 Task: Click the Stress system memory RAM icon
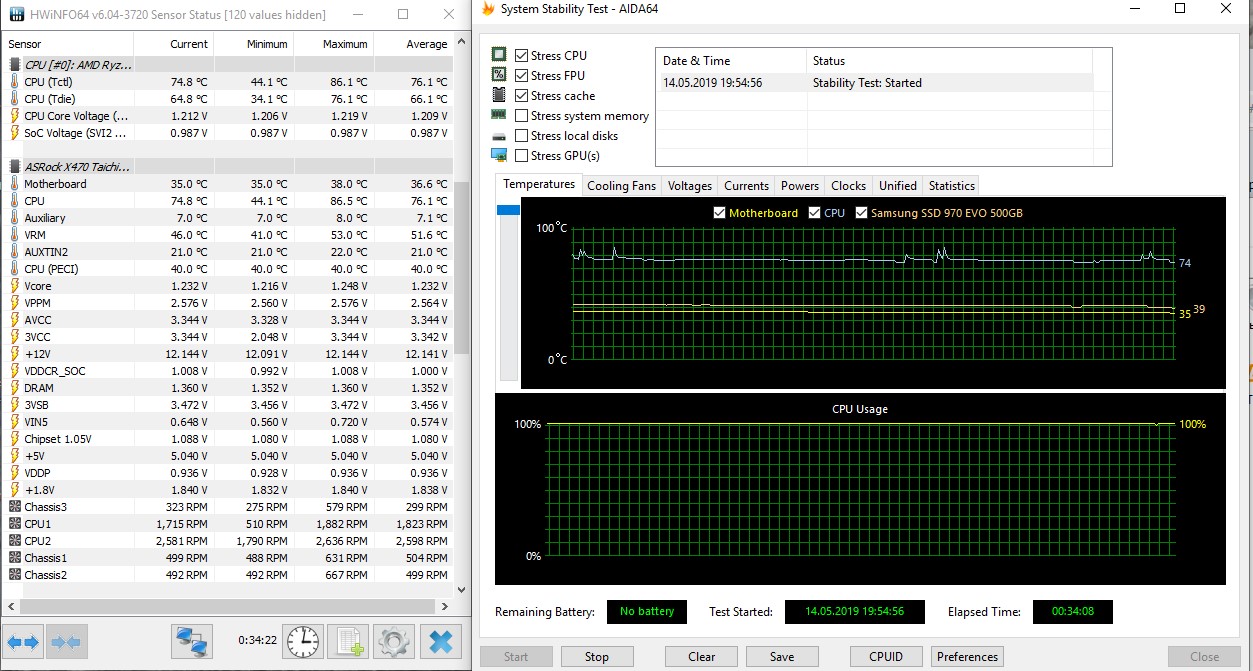point(499,115)
